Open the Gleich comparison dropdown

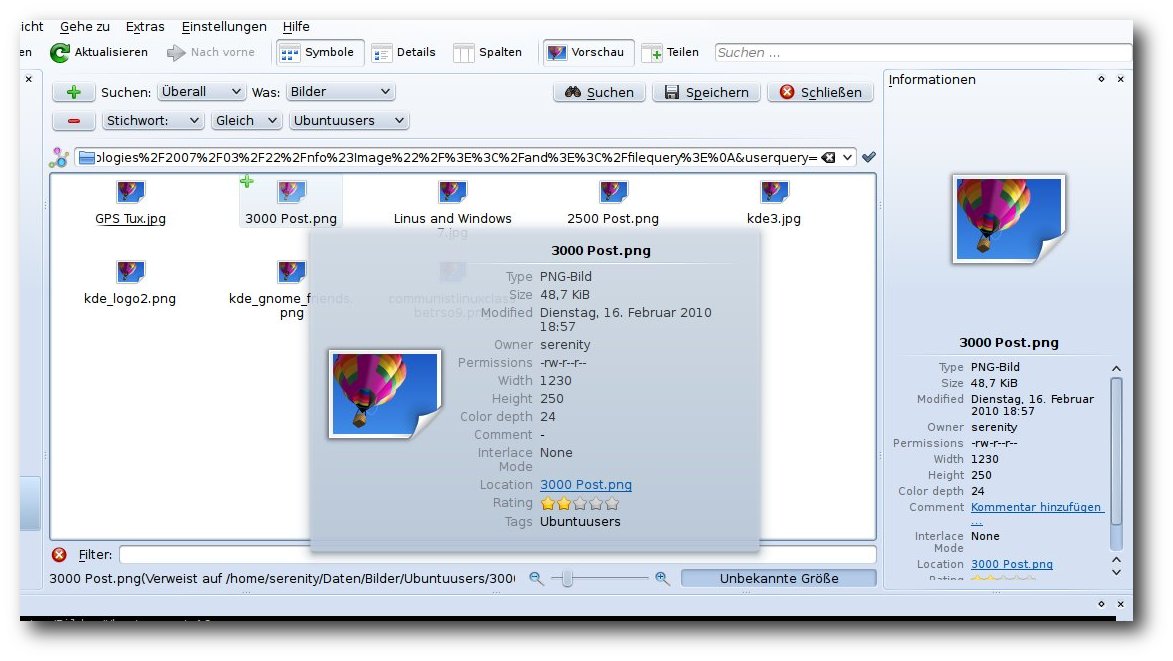pyautogui.click(x=246, y=120)
